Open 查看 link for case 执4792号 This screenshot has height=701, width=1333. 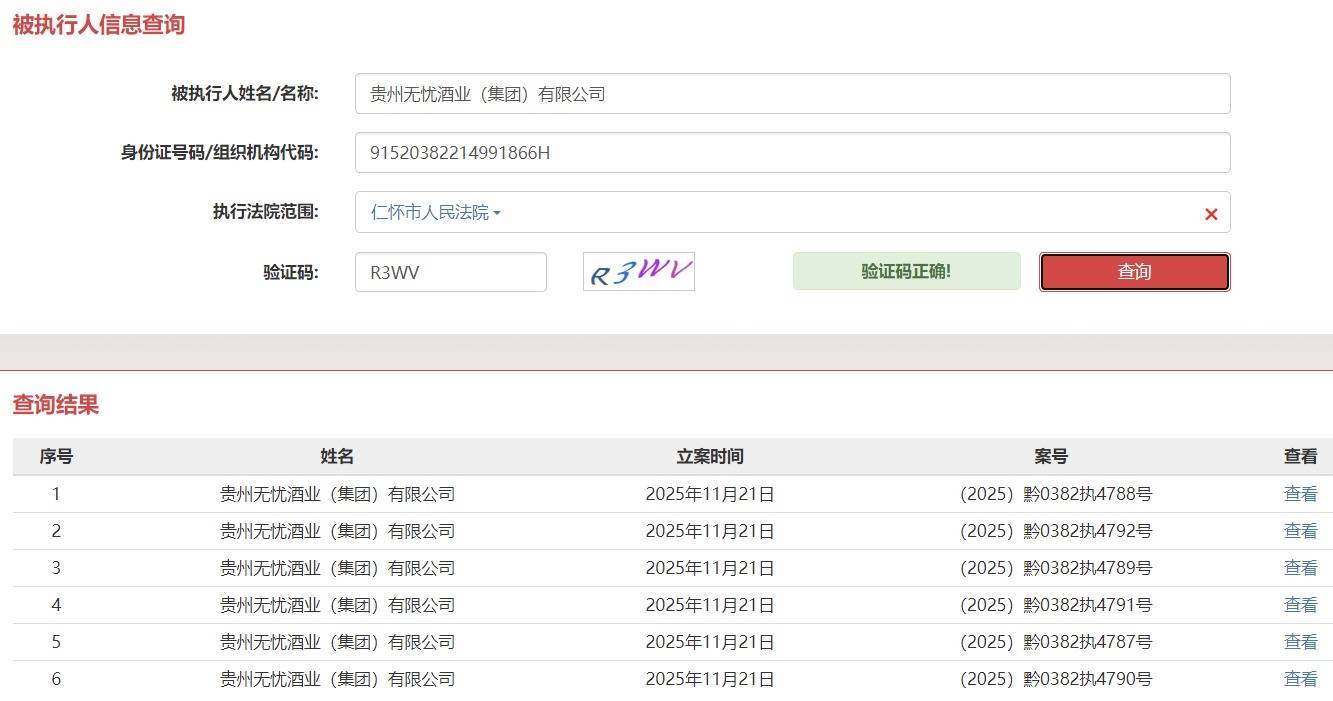coord(1300,531)
